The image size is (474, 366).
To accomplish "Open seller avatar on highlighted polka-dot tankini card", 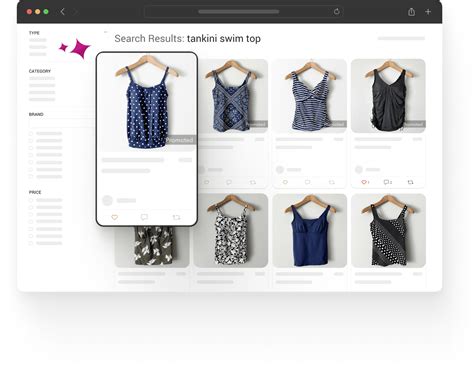I will [x=107, y=200].
